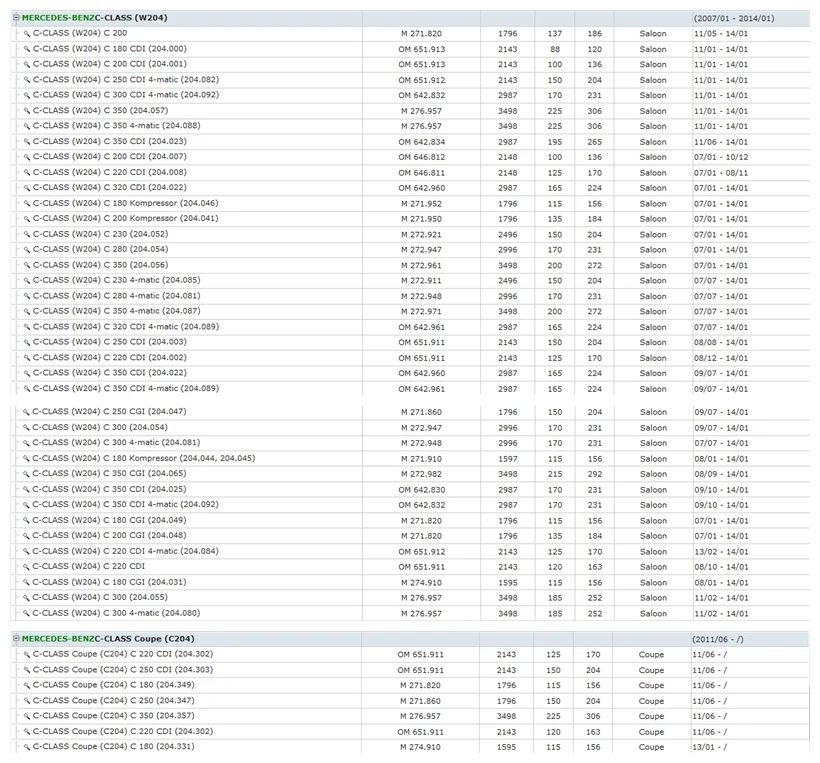Collapse the MERCEDES-BENZ C-CLASS (W204) group
Image resolution: width=820 pixels, height=763 pixels.
click(16, 18)
